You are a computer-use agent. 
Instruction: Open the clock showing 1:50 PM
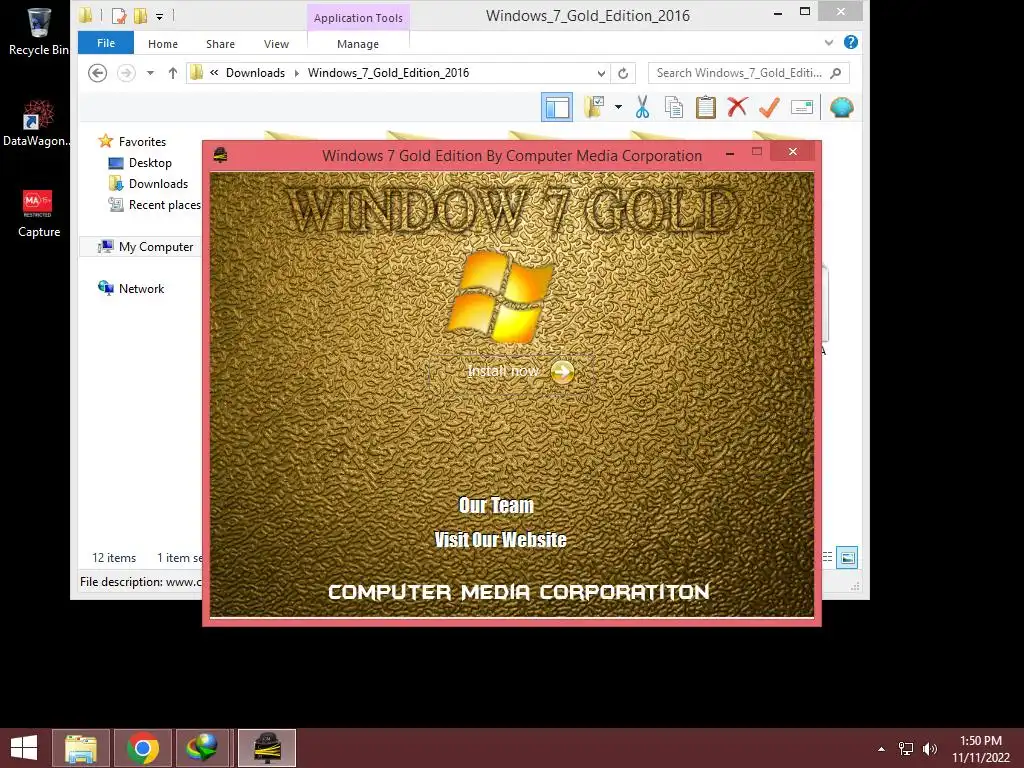point(981,748)
